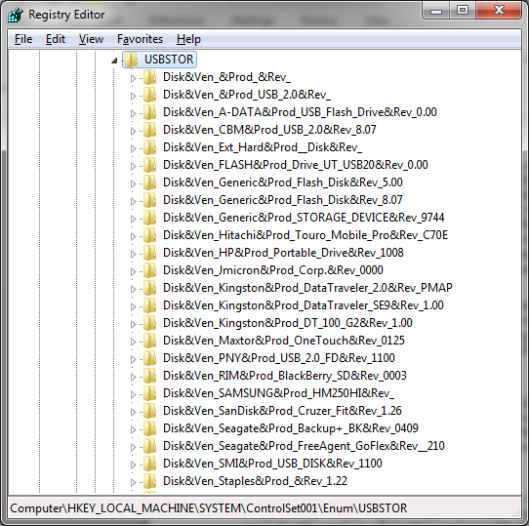
Task: Click folder icon of SAMSUNG HM250HI key
Action: 149,393
